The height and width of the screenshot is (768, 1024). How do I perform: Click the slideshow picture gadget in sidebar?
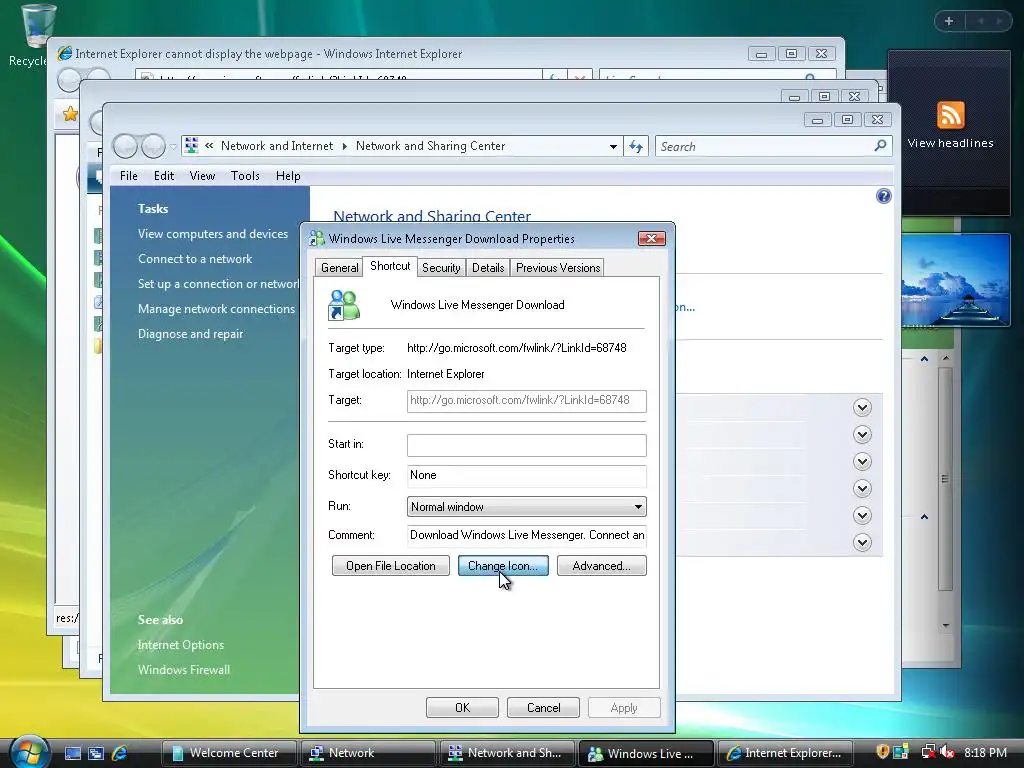point(956,280)
